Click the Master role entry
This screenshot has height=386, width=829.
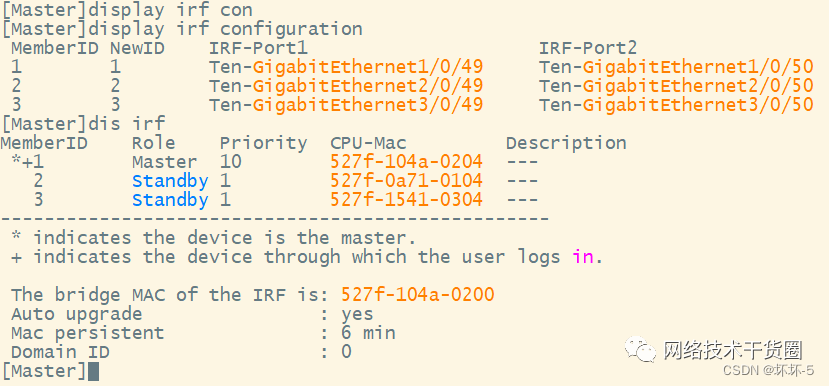tap(164, 161)
